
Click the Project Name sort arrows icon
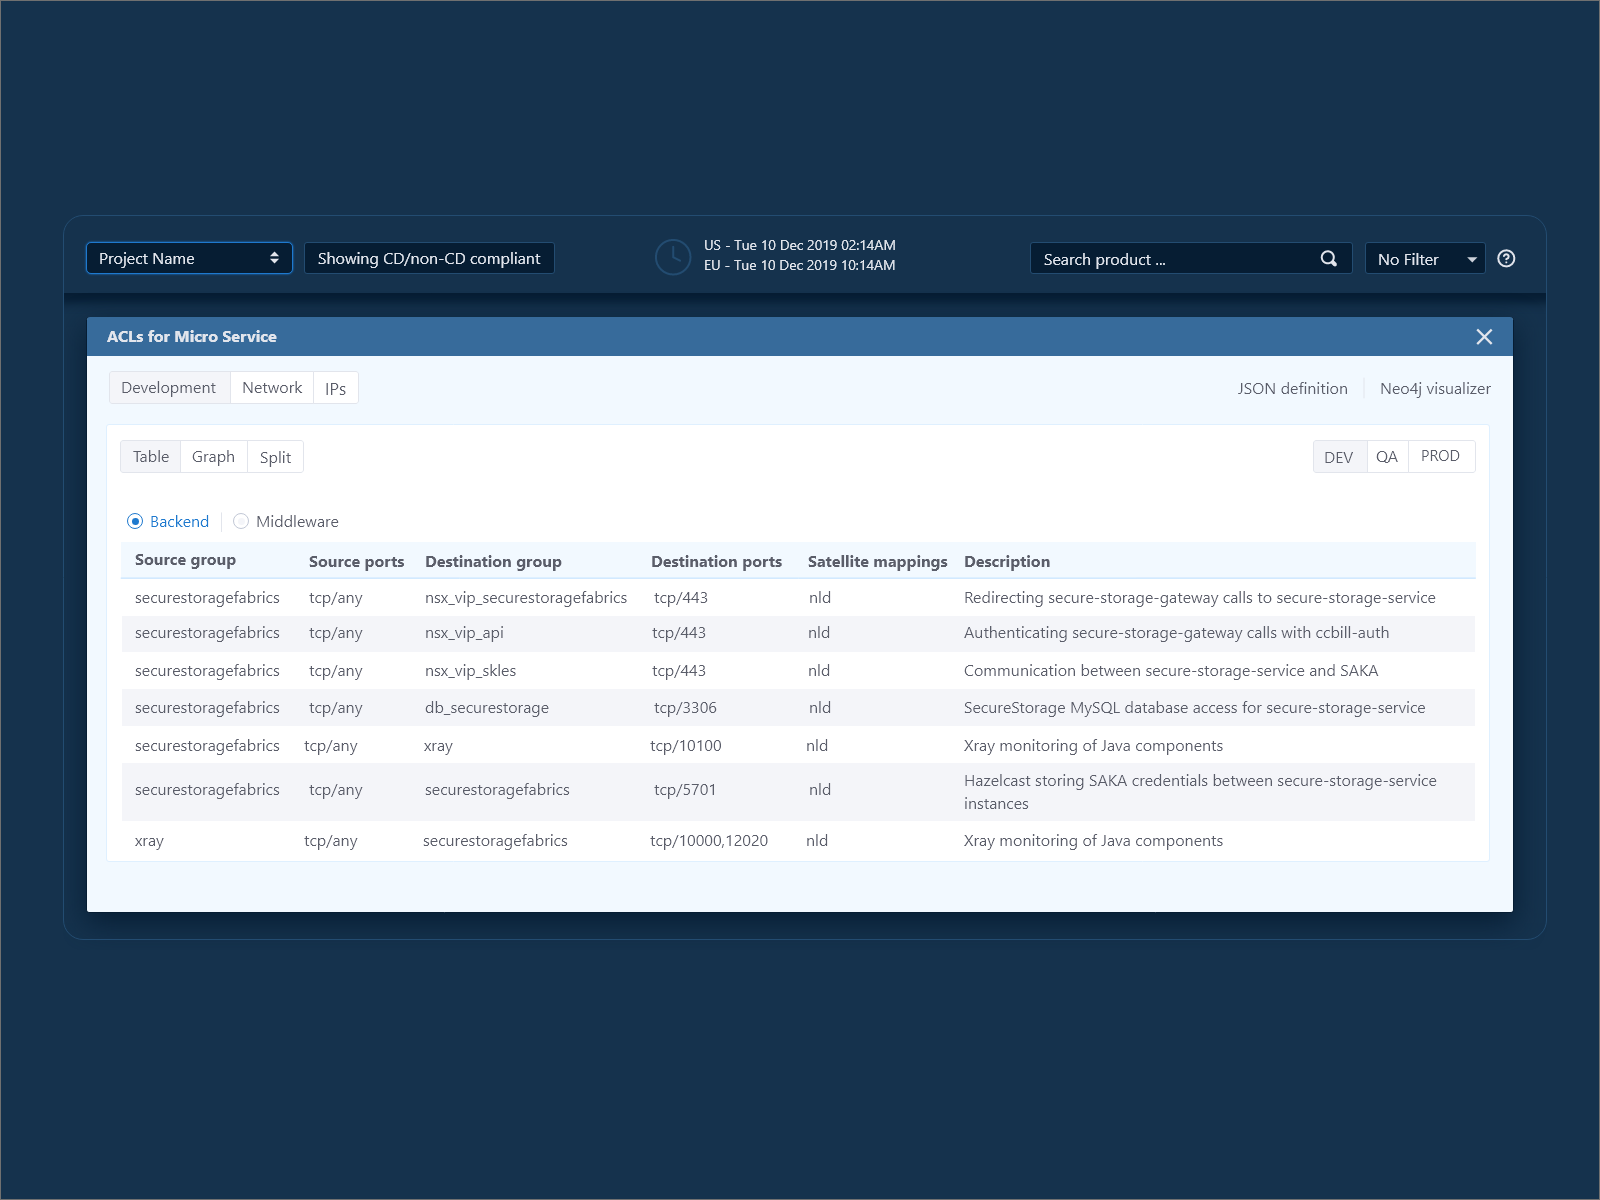pos(274,258)
